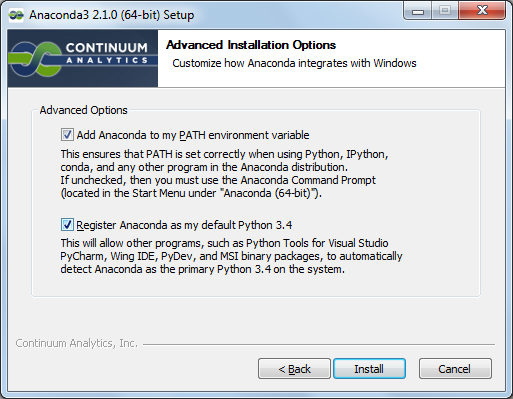Click the 'Advanced Installation Options' heading
This screenshot has height=399, width=513.
[251, 45]
